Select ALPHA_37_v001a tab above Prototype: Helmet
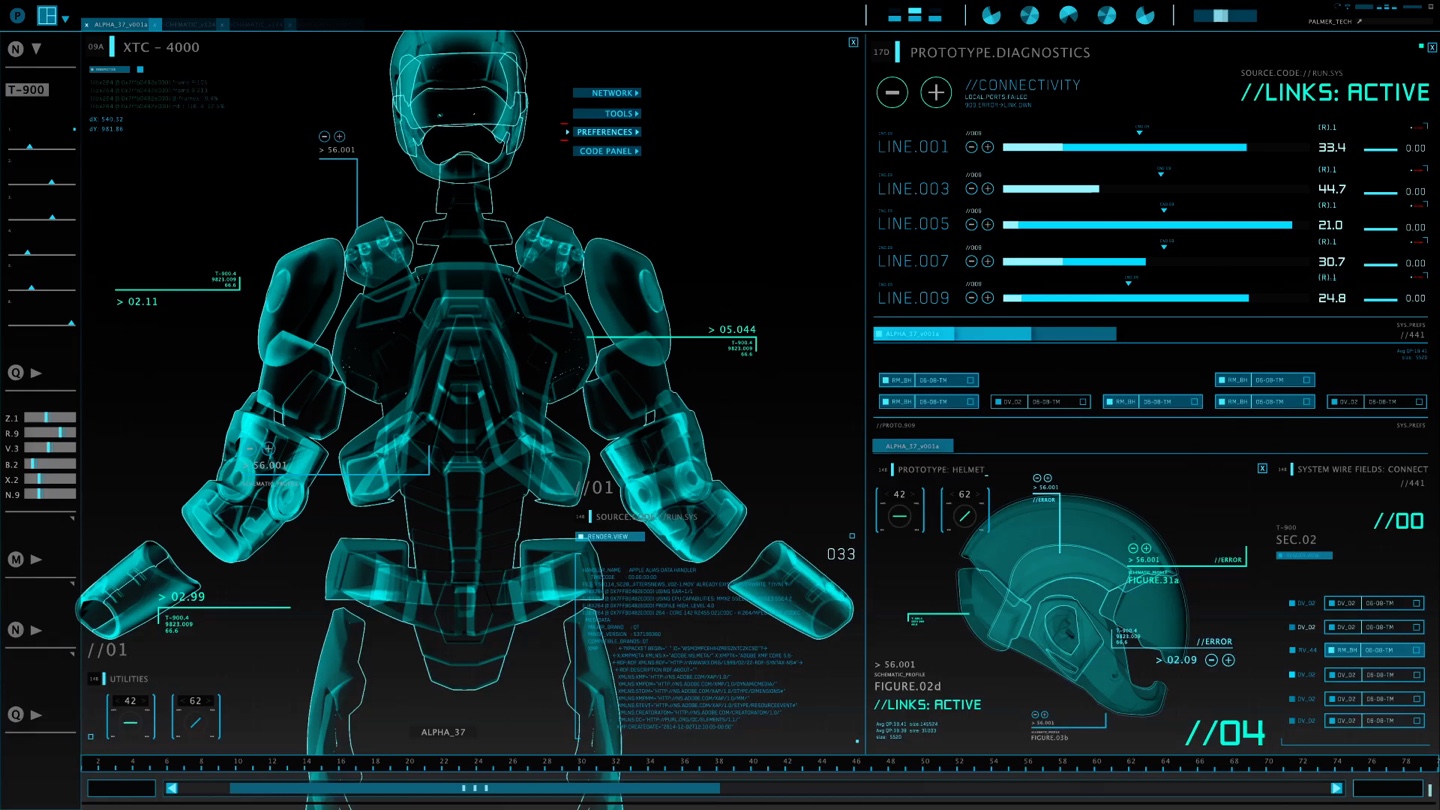This screenshot has height=810, width=1440. pos(913,446)
